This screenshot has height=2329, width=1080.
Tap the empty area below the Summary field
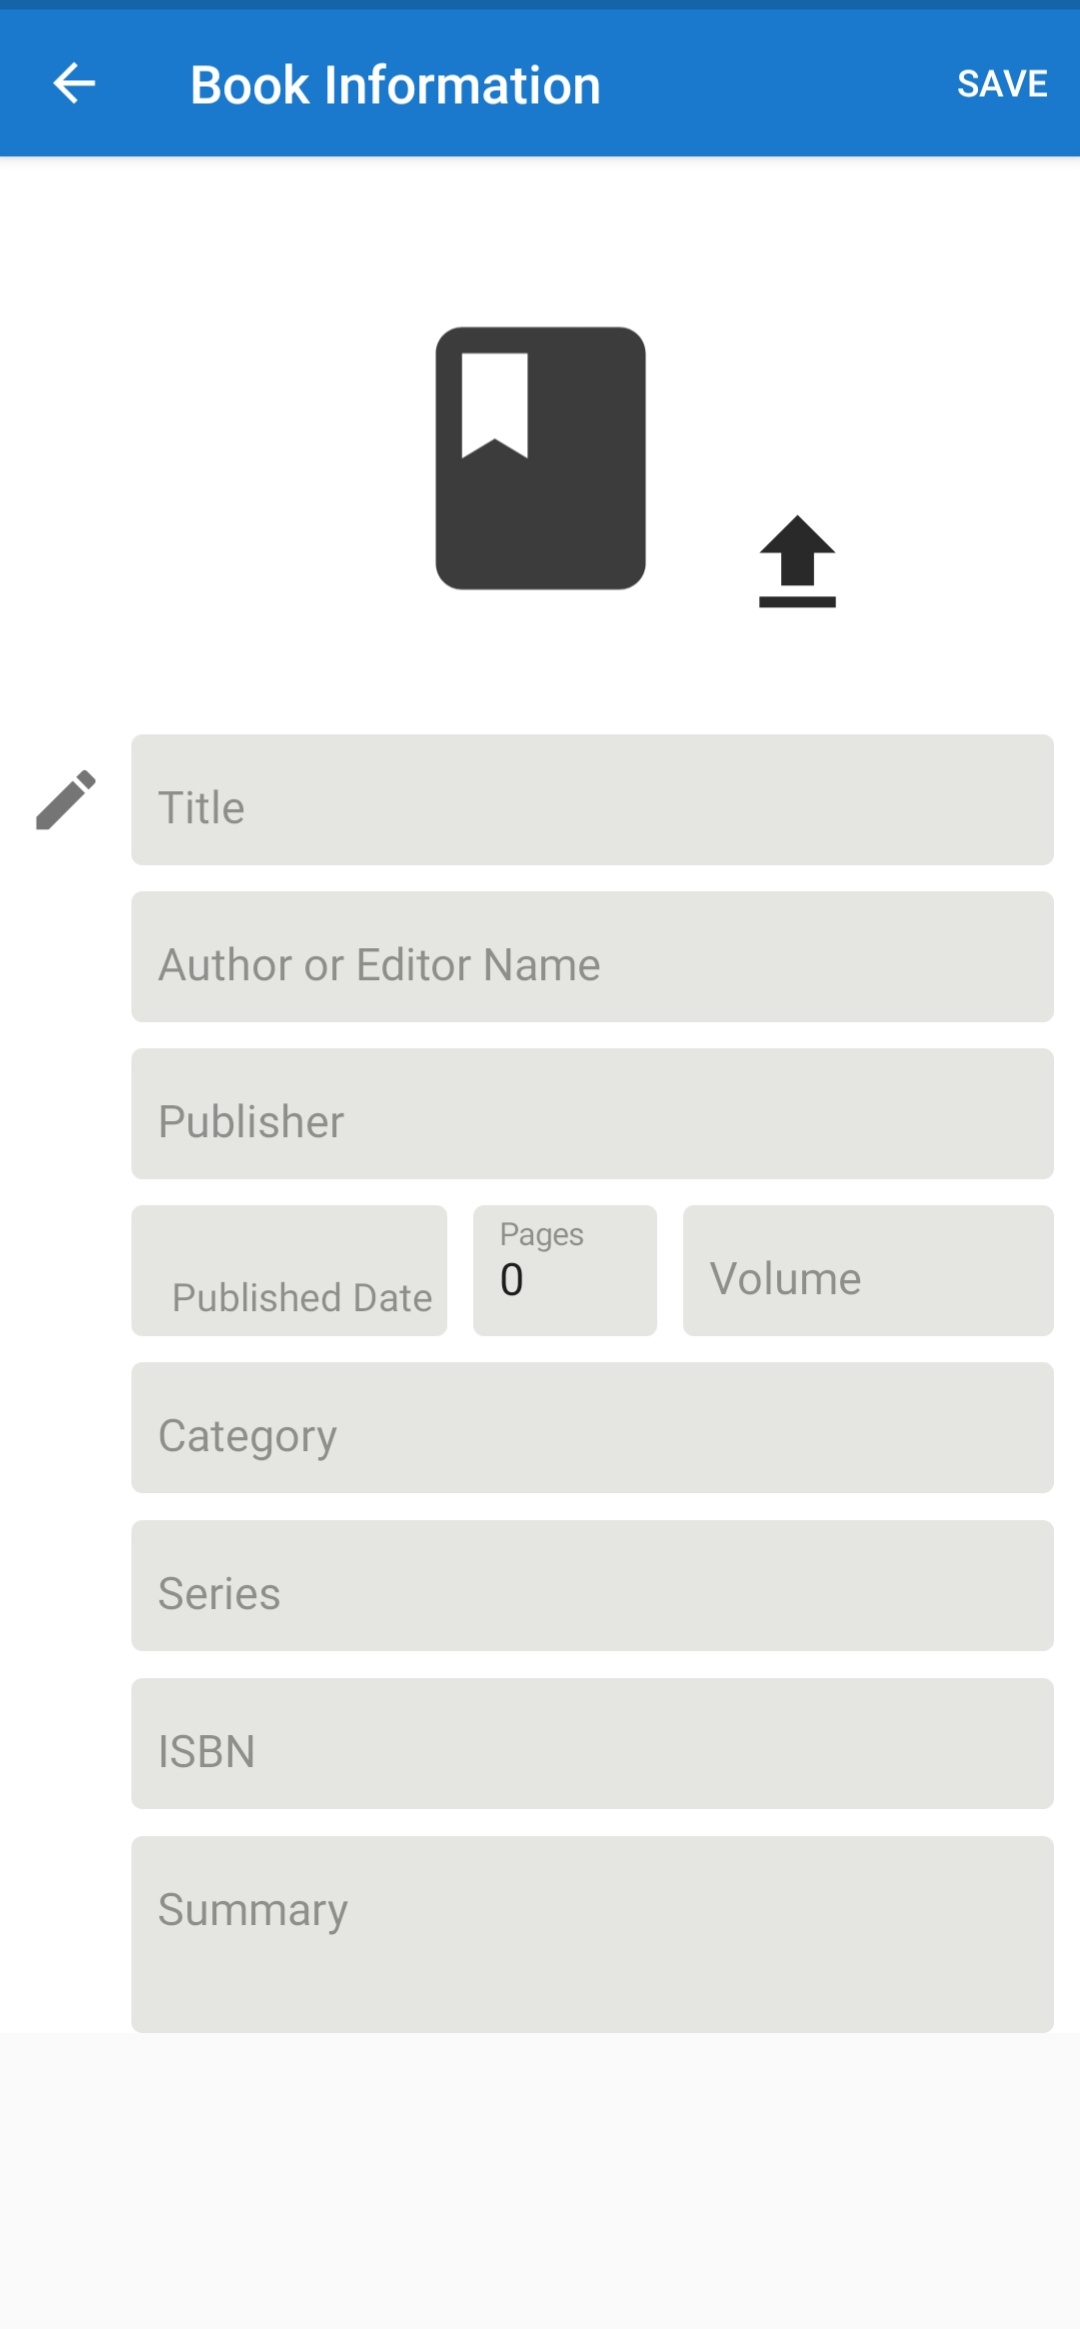pyautogui.click(x=540, y=2180)
